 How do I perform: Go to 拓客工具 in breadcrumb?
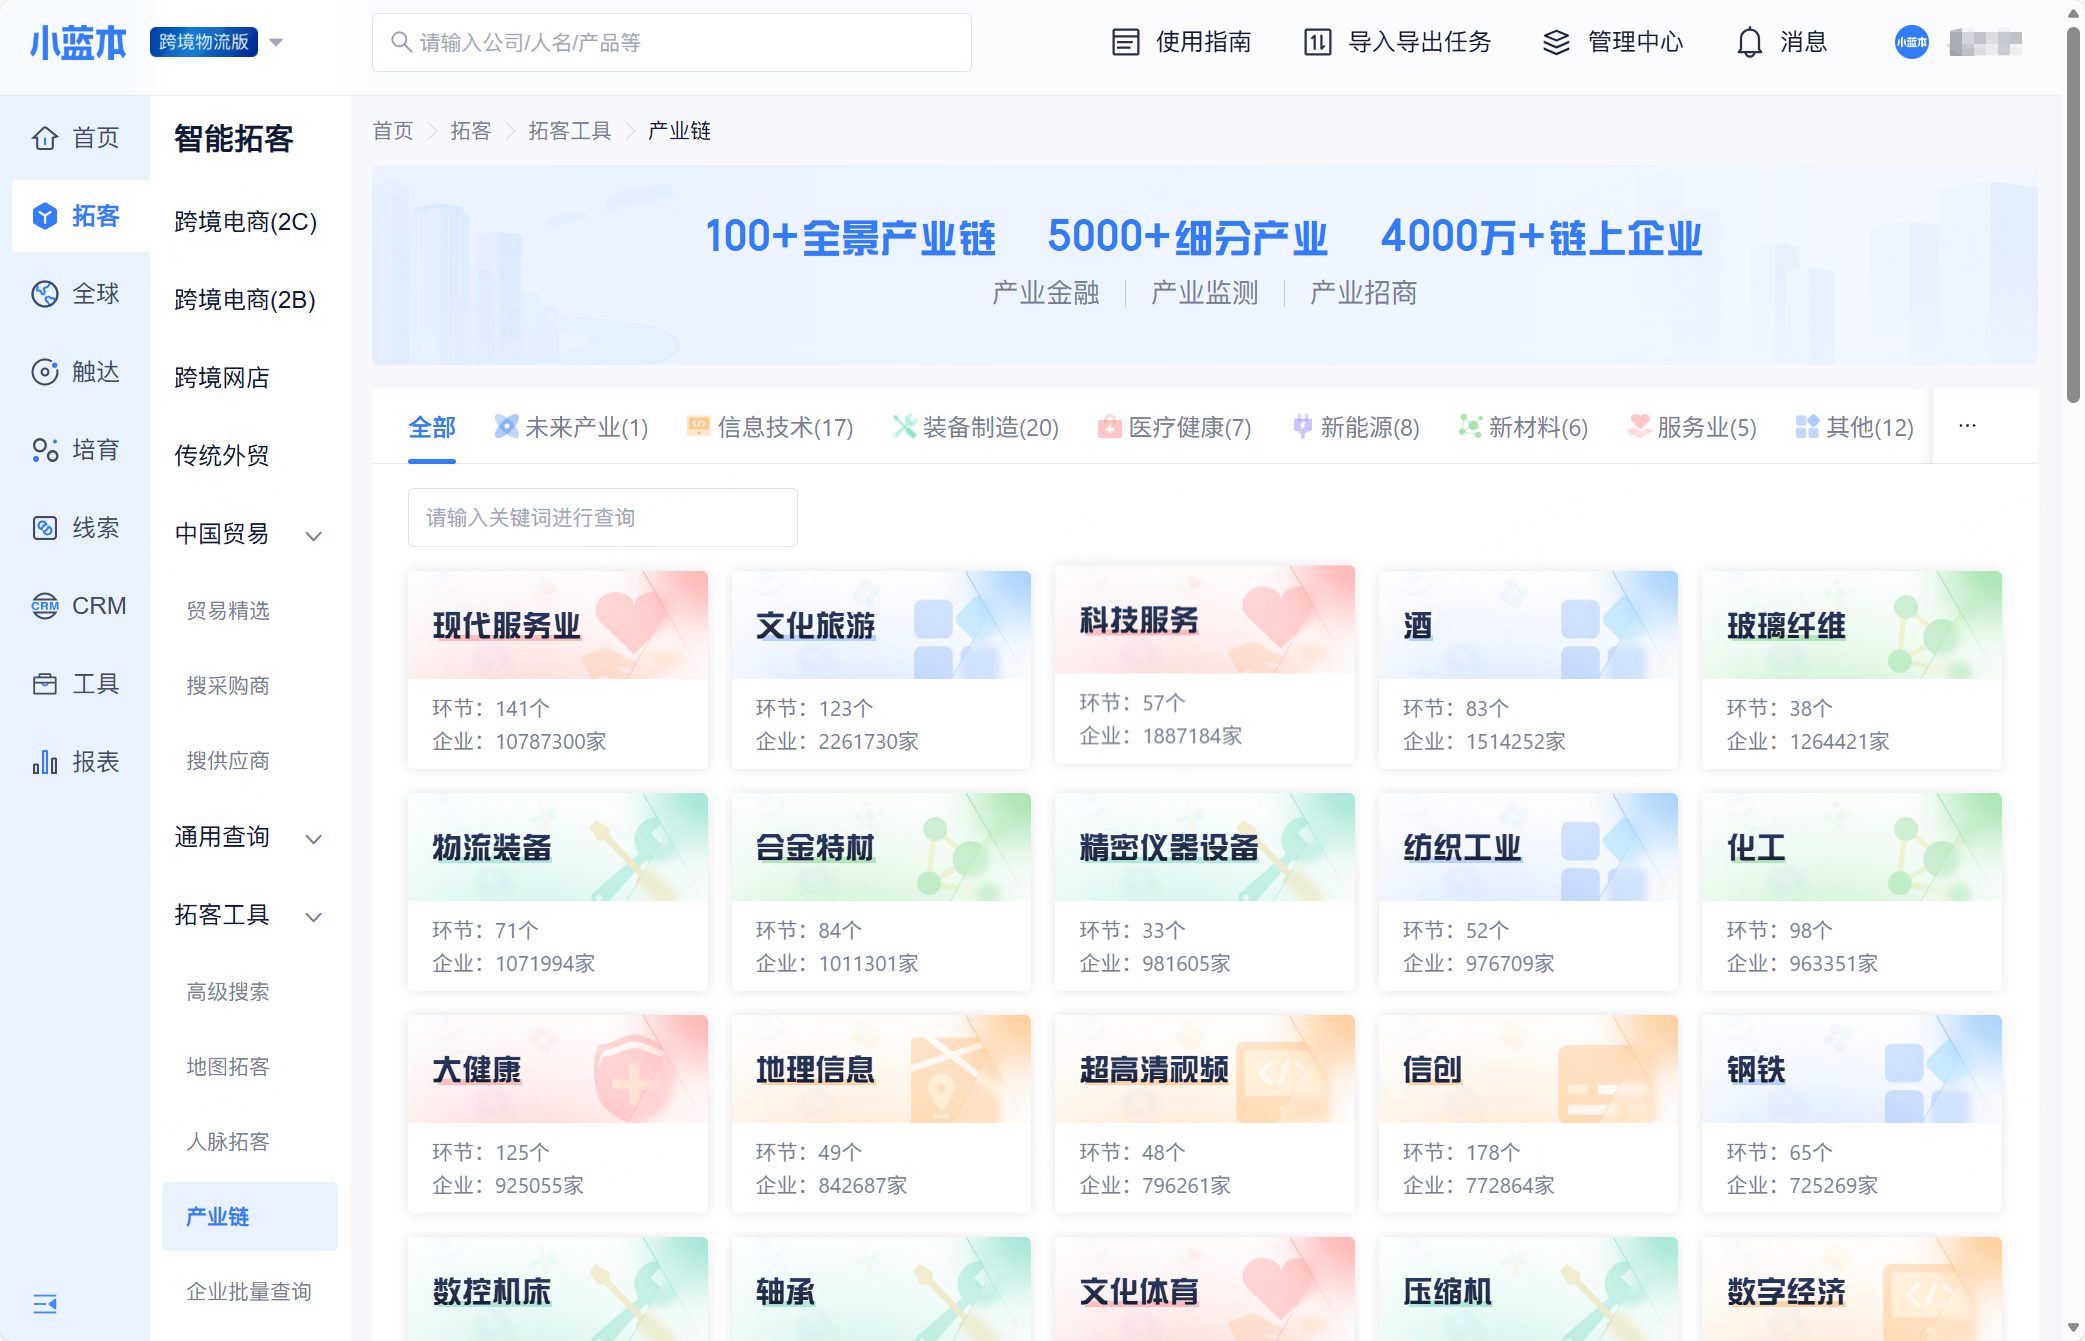click(569, 131)
